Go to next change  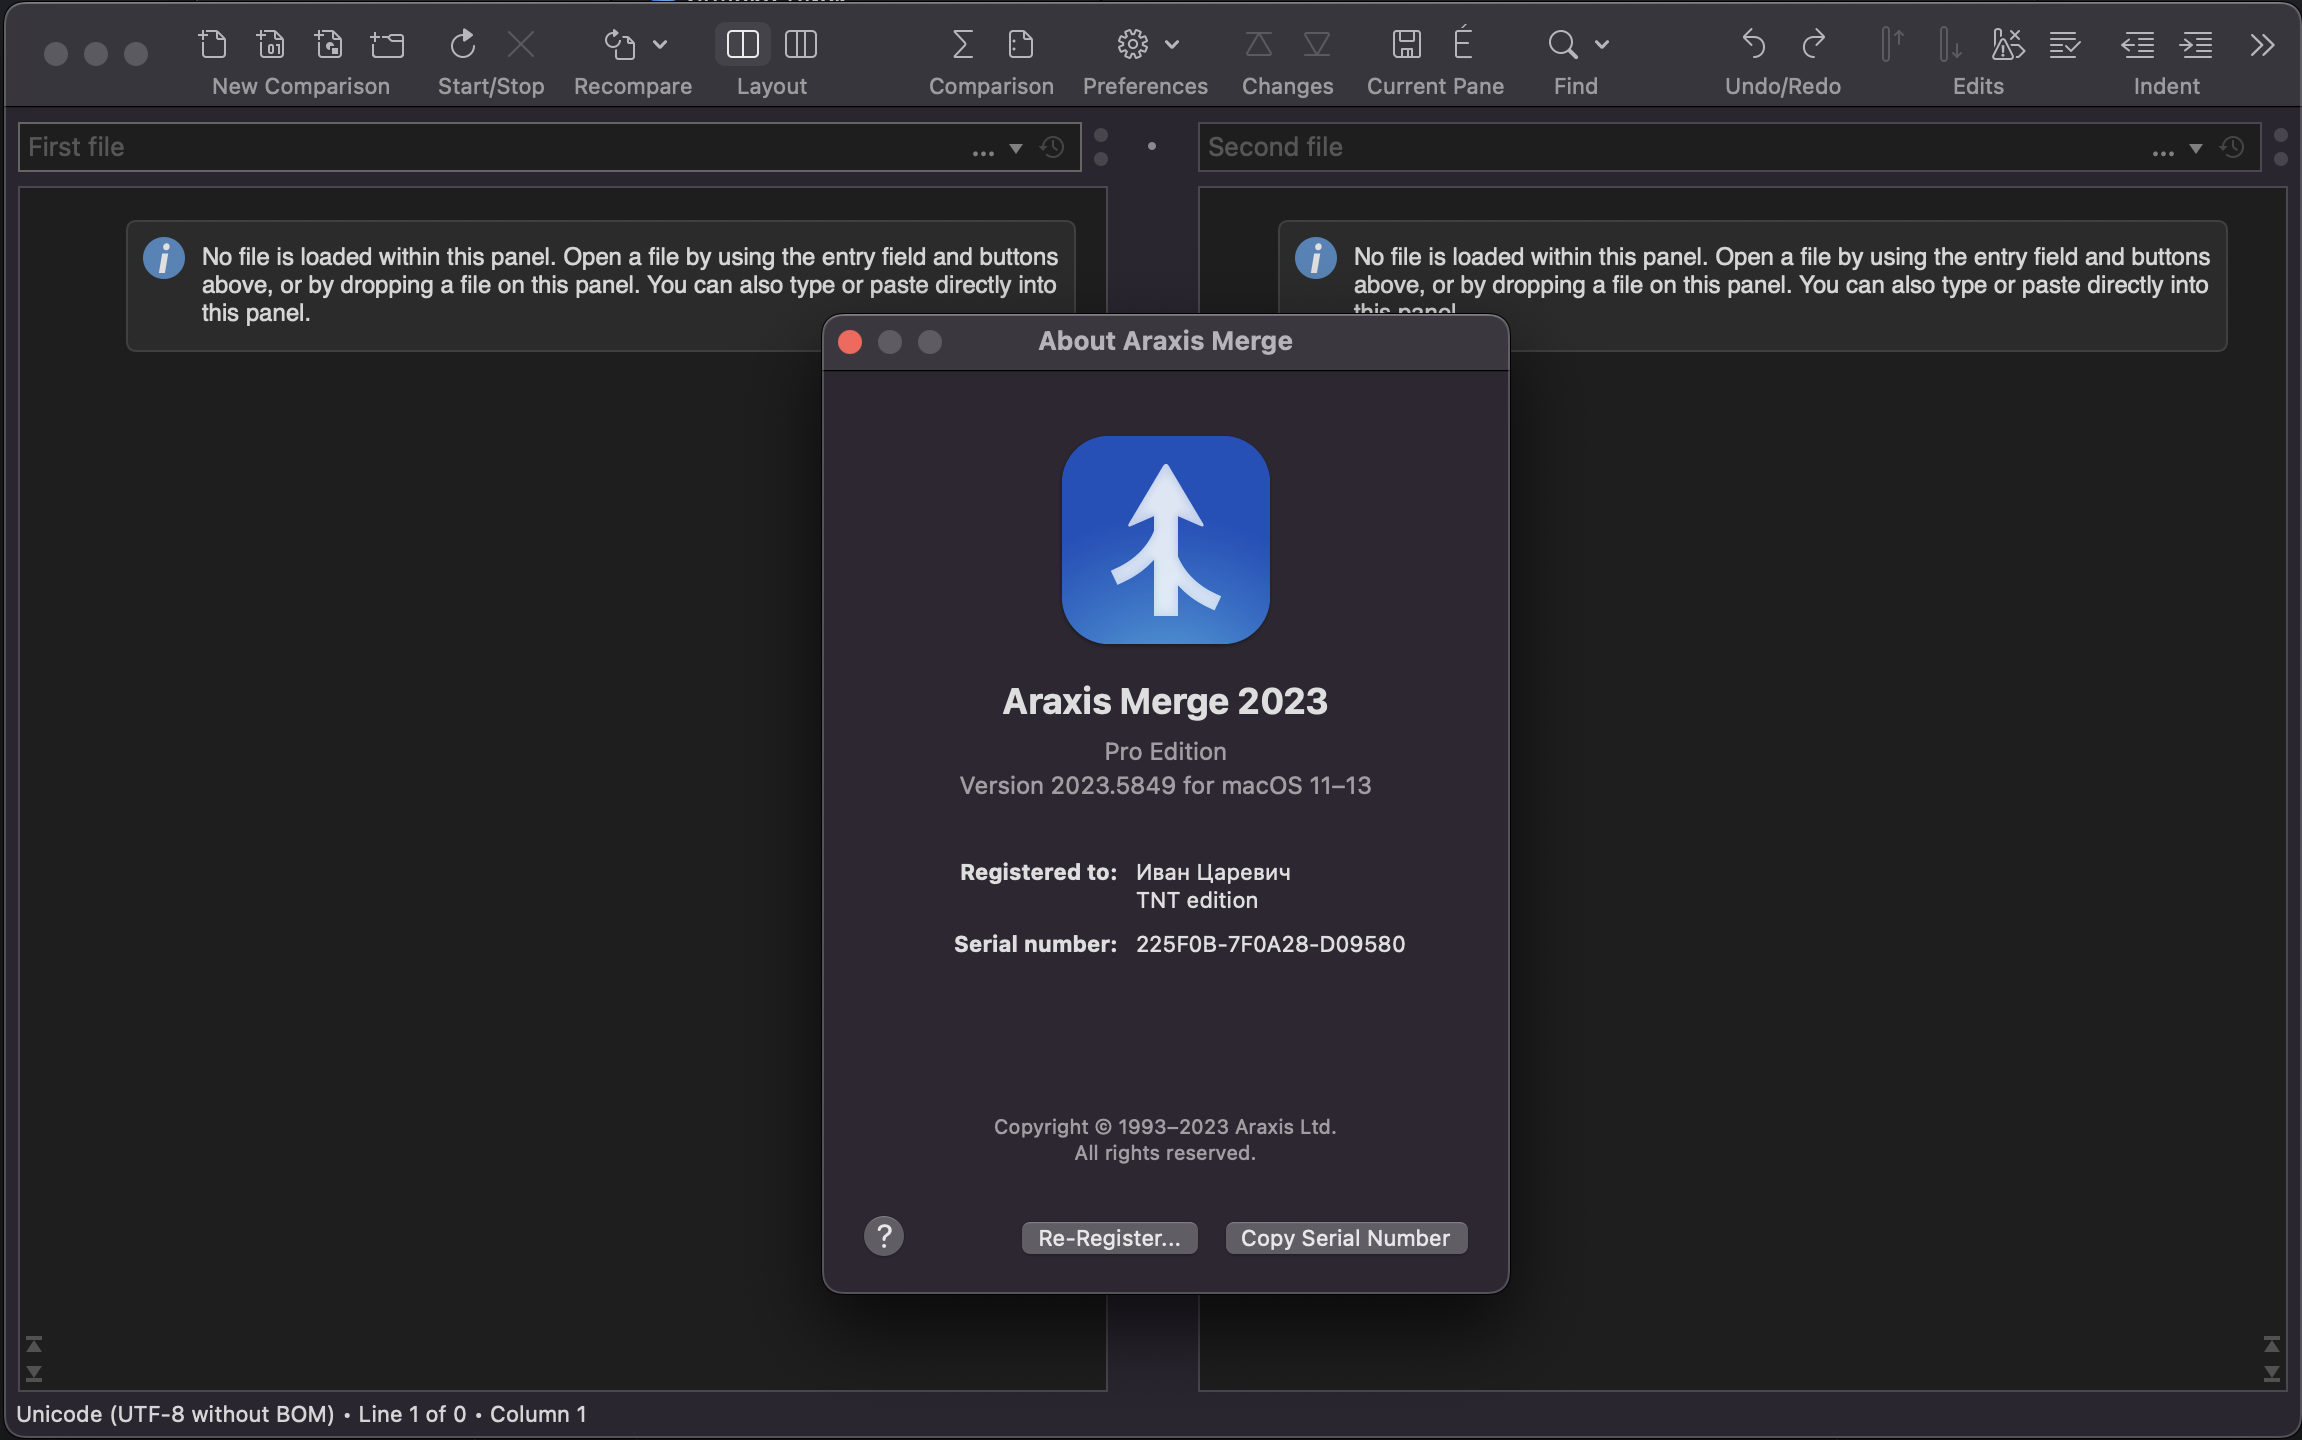coord(1317,44)
